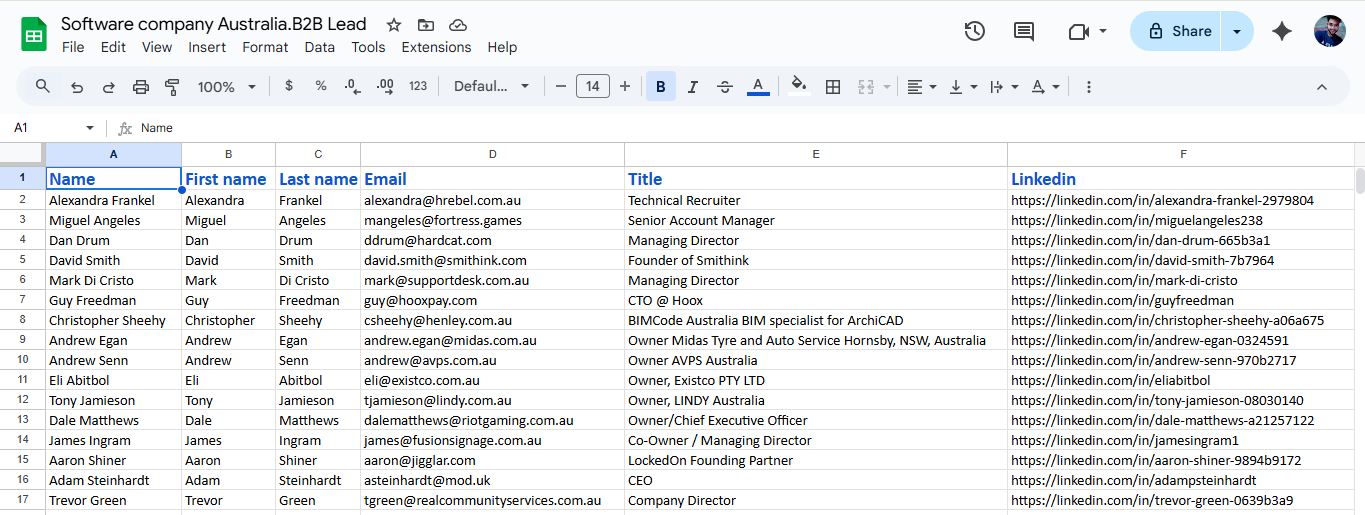This screenshot has width=1365, height=515.
Task: Open the comments icon near Share
Action: [1024, 31]
